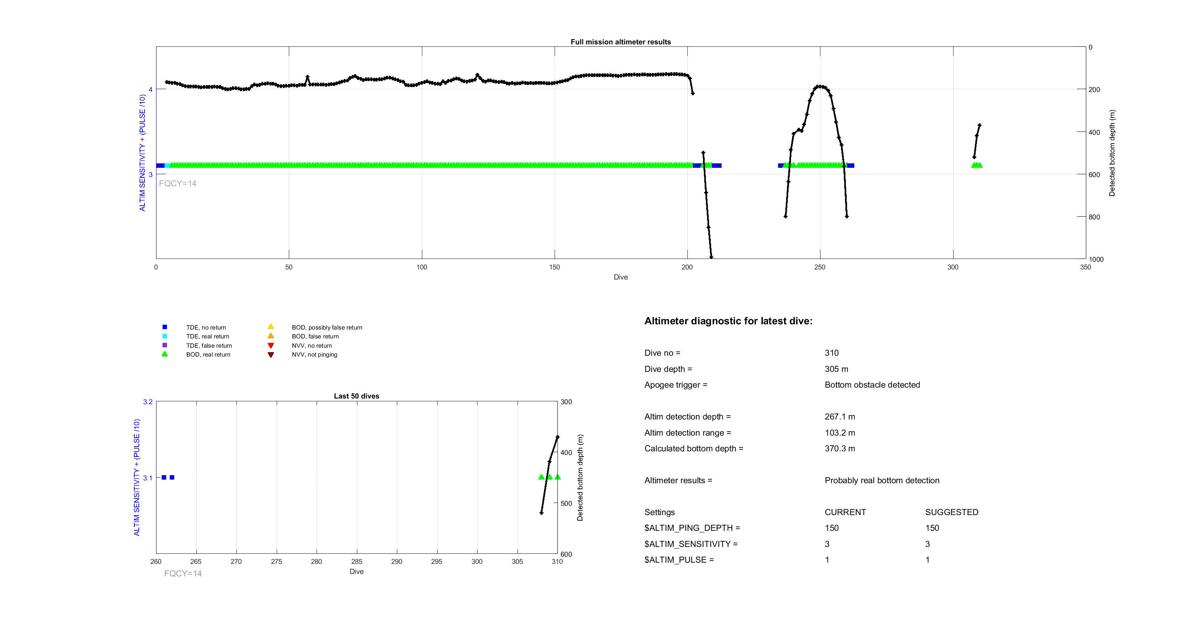Click the 'Probably real bottom detection' result
The height and width of the screenshot is (622, 1200).
point(882,481)
